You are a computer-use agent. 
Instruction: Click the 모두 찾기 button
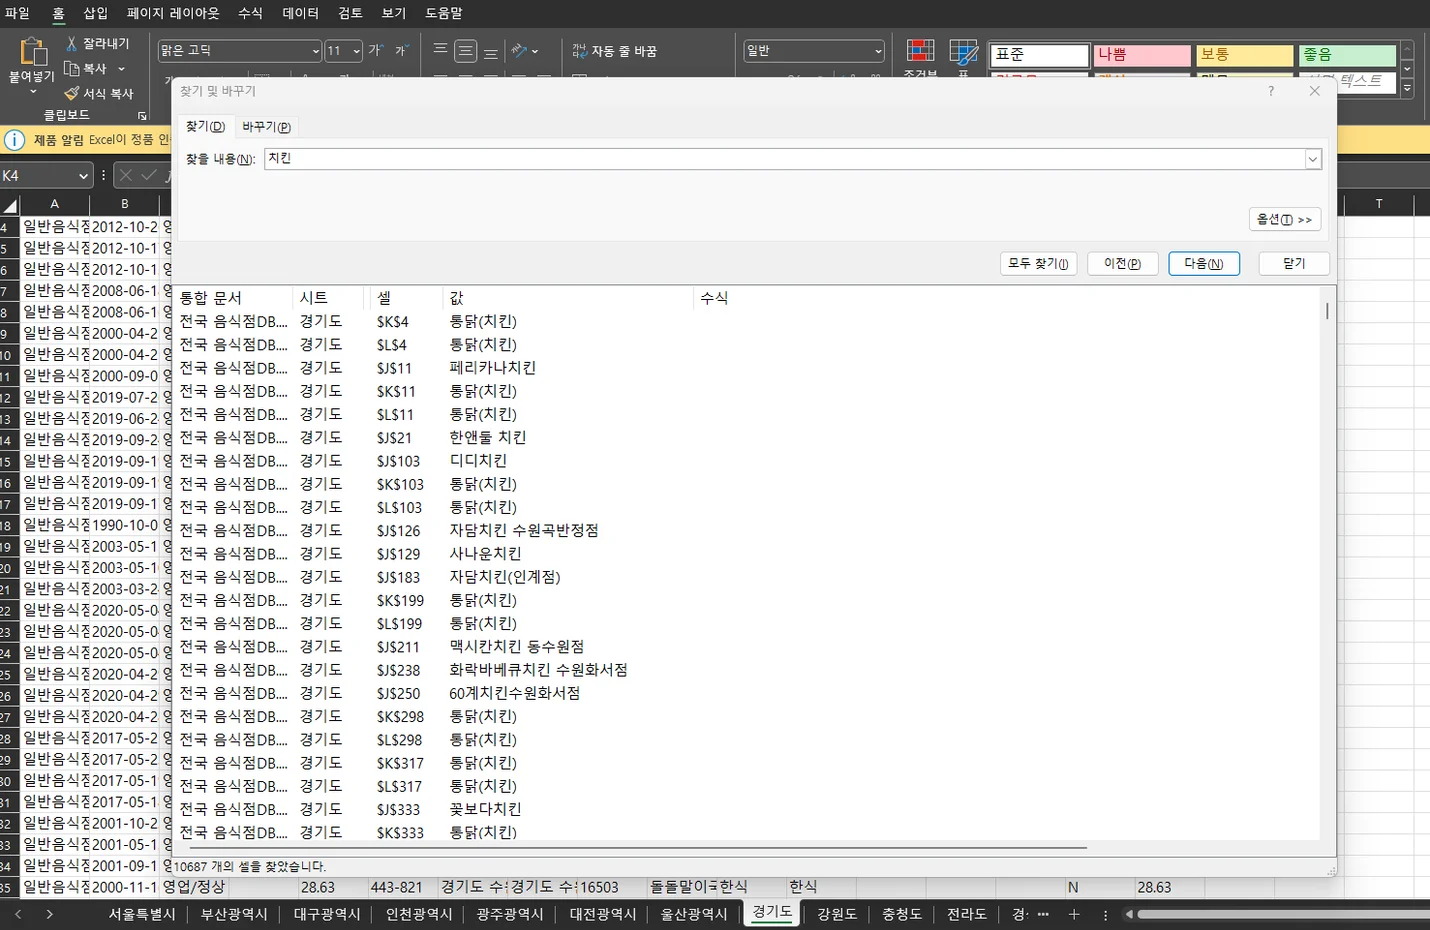pos(1038,264)
